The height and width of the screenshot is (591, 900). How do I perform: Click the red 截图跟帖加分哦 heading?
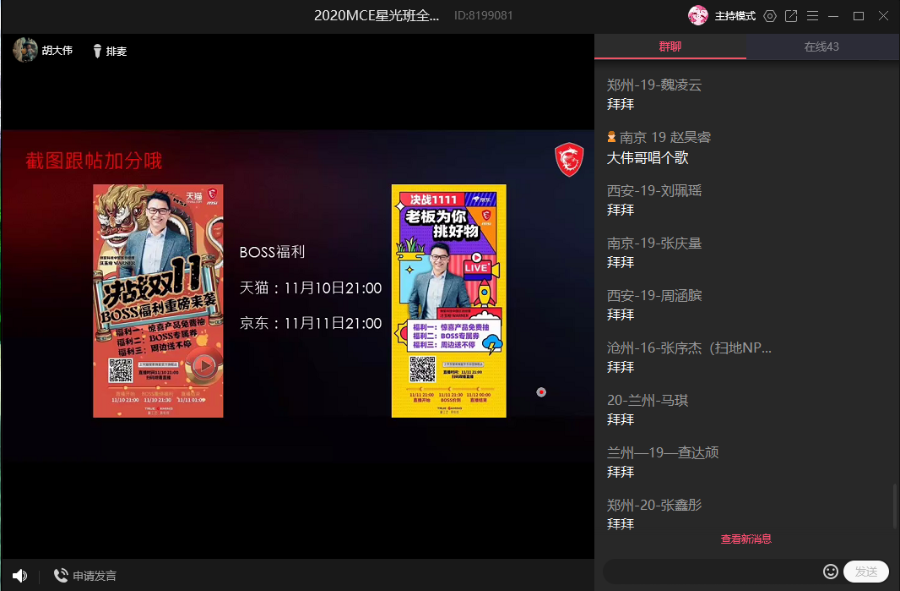pos(94,161)
